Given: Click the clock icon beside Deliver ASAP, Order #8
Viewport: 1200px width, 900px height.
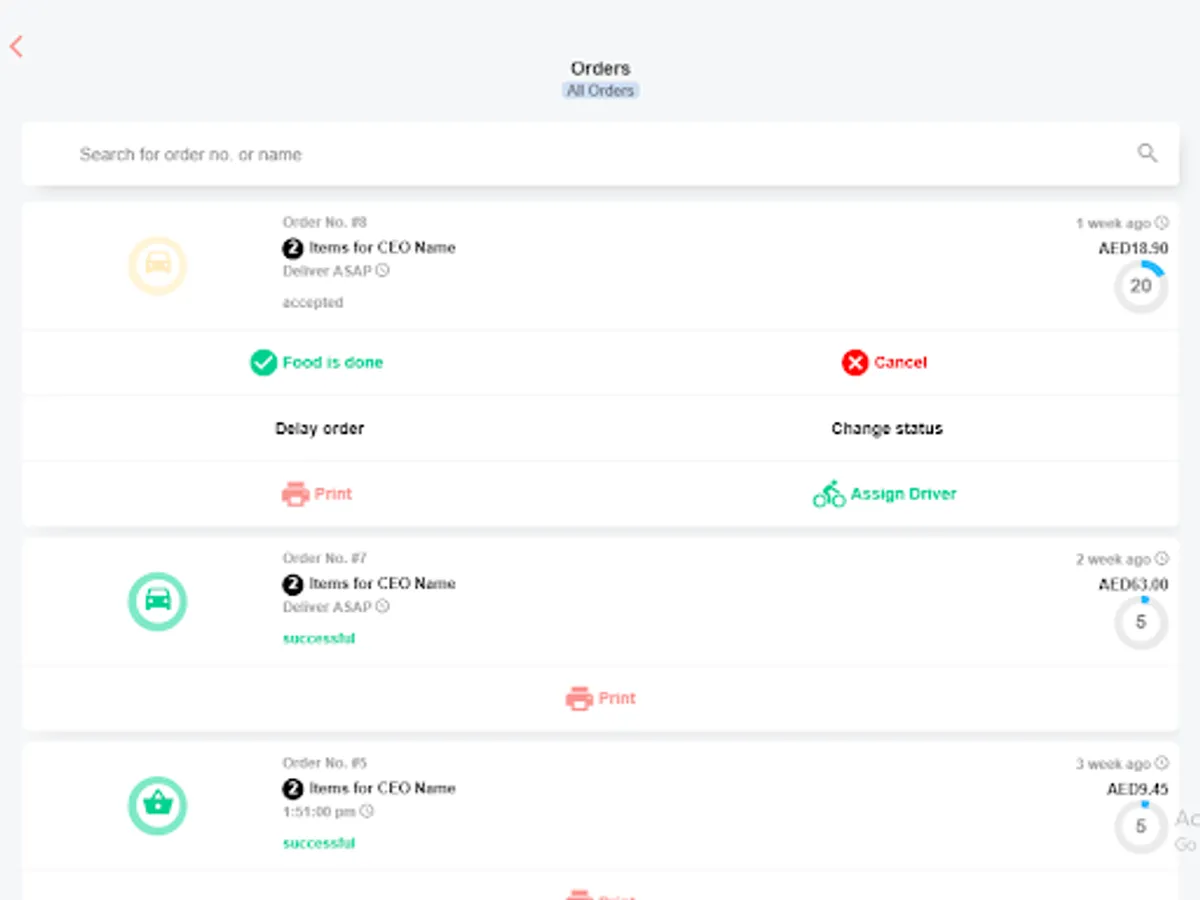Looking at the screenshot, I should pyautogui.click(x=382, y=271).
